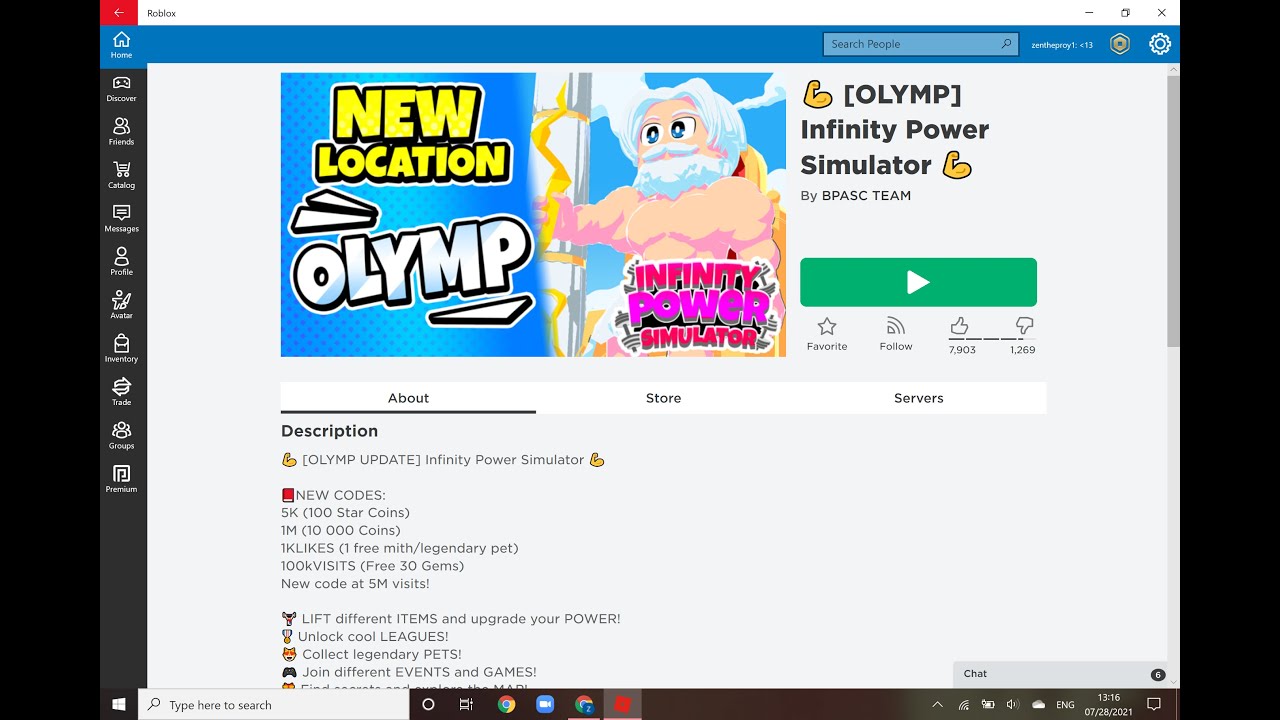This screenshot has width=1280, height=720.
Task: Open the Catalog shopping cart
Action: [122, 175]
